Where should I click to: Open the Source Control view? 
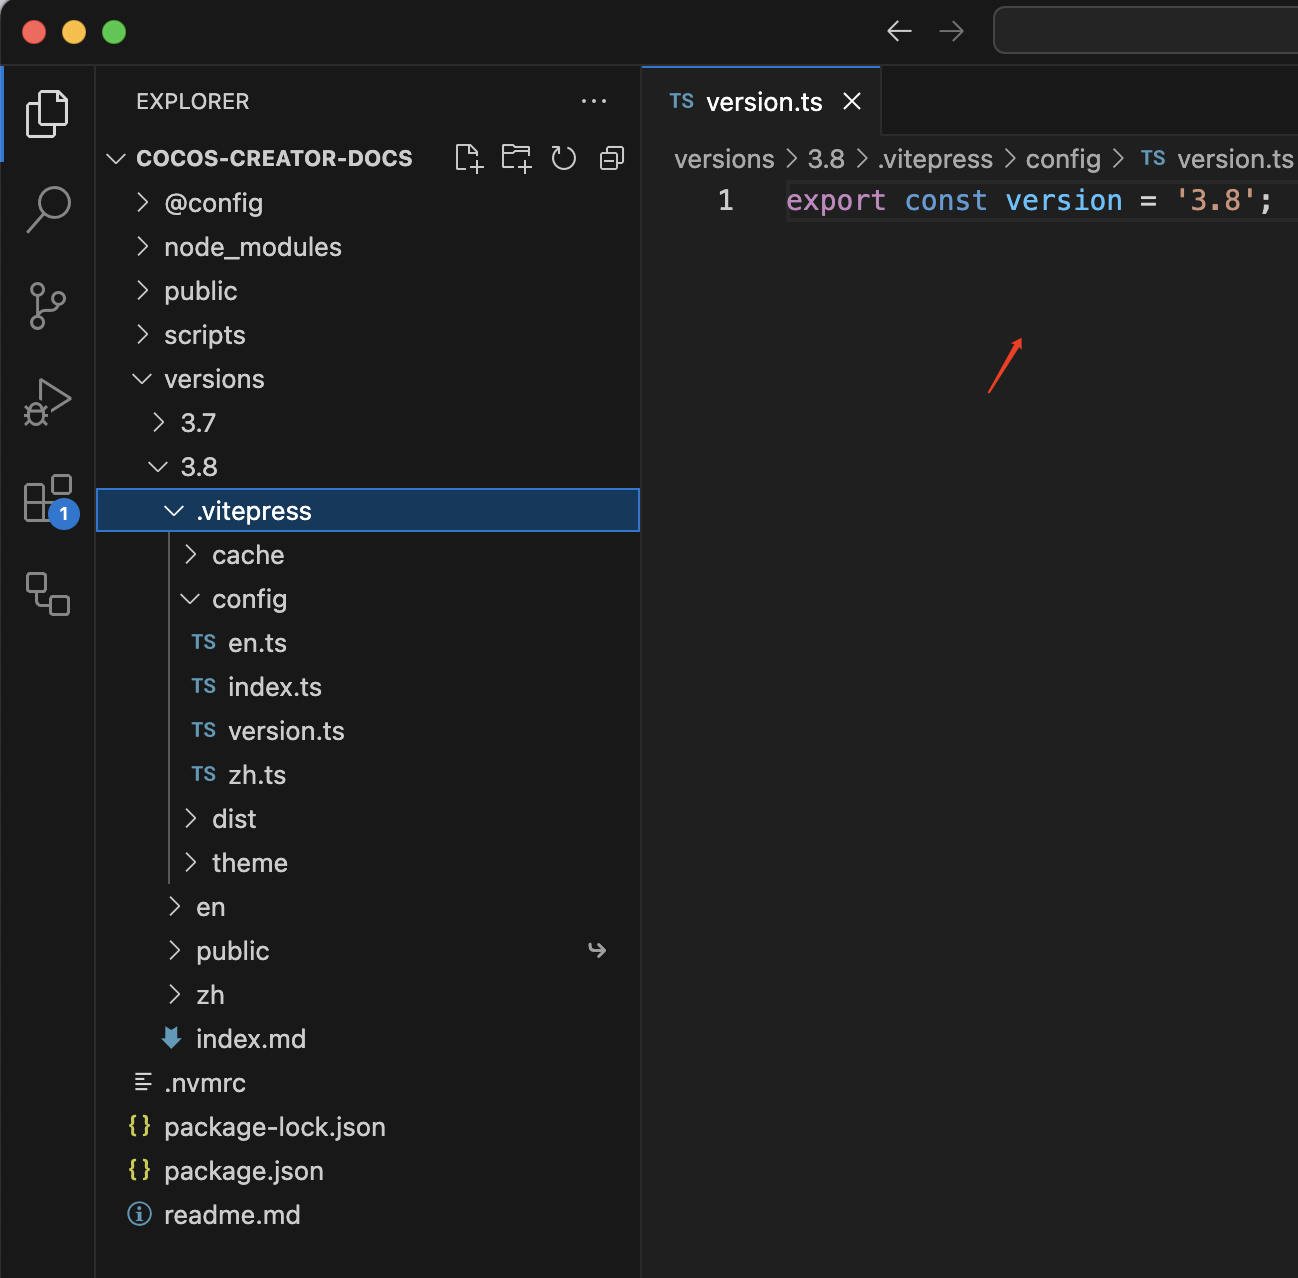(x=47, y=306)
